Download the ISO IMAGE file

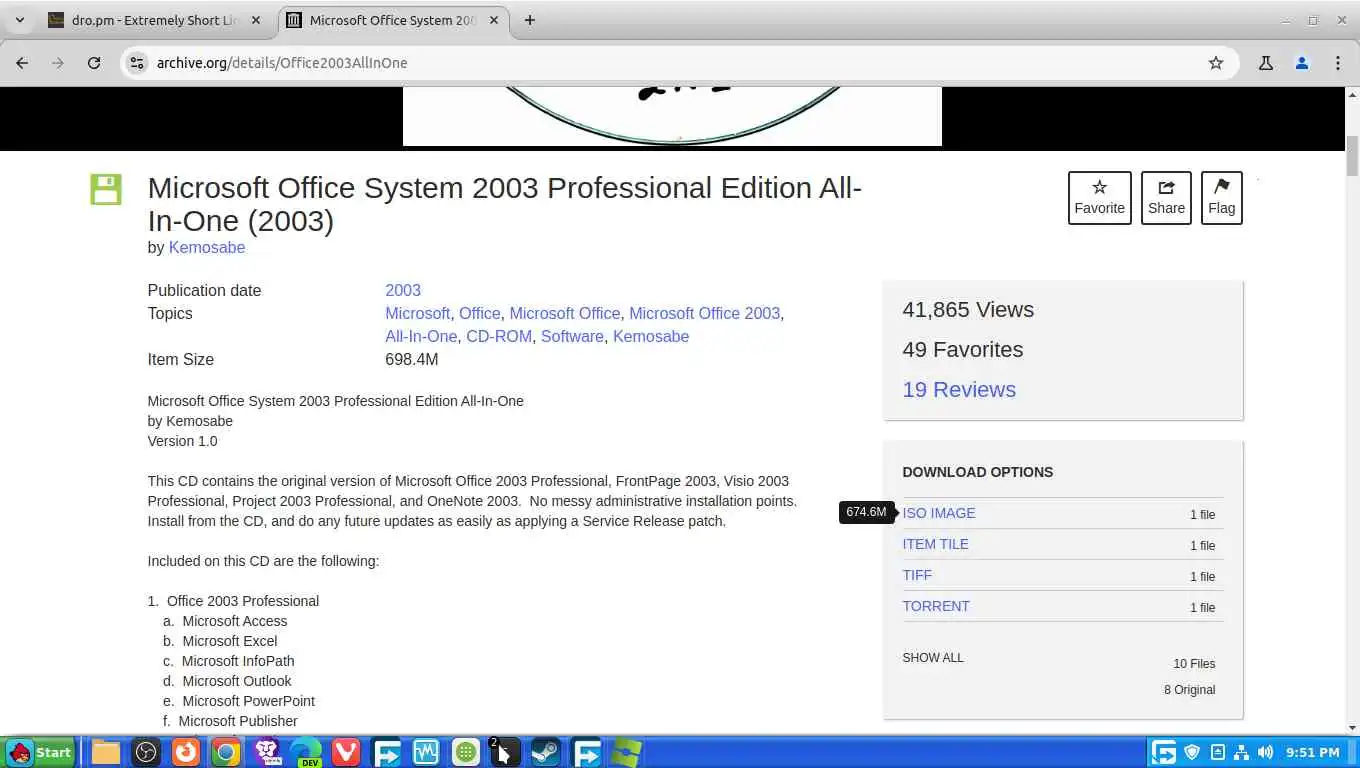click(x=939, y=513)
